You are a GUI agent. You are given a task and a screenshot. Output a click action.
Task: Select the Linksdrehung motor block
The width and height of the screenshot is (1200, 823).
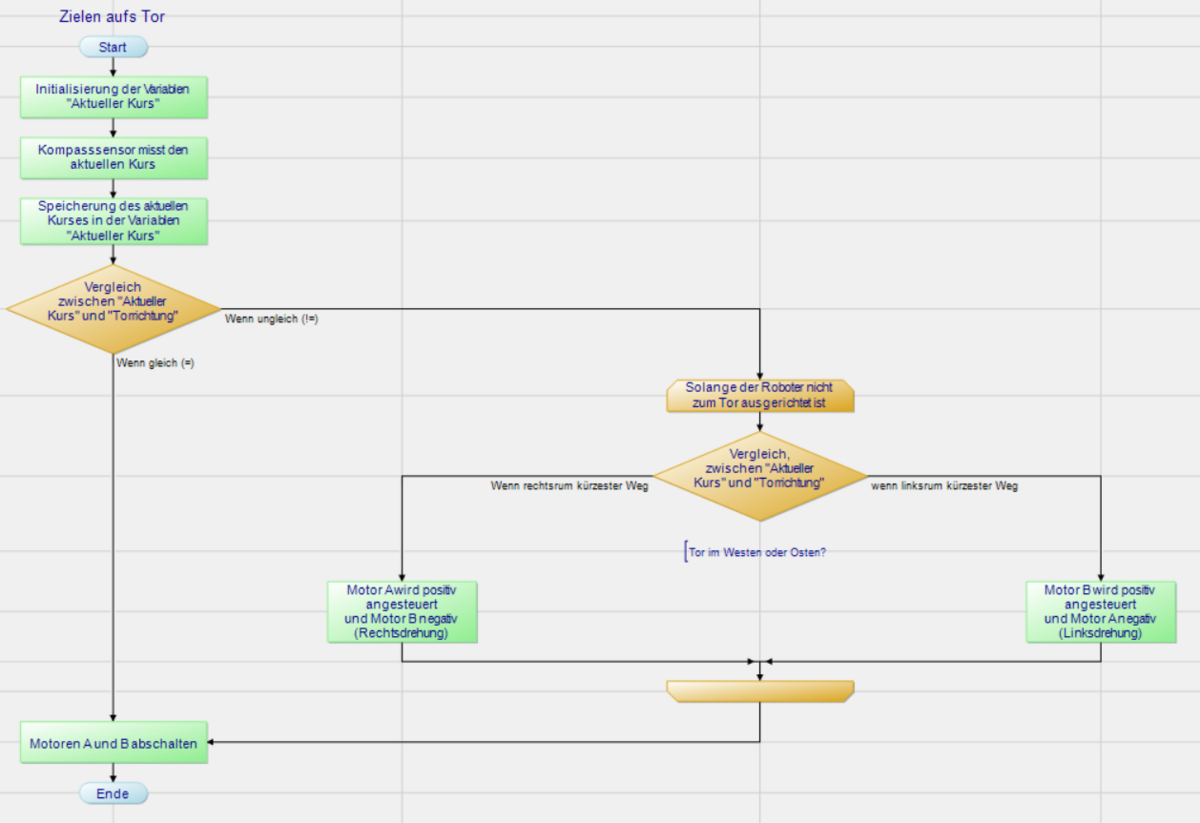pyautogui.click(x=1100, y=611)
